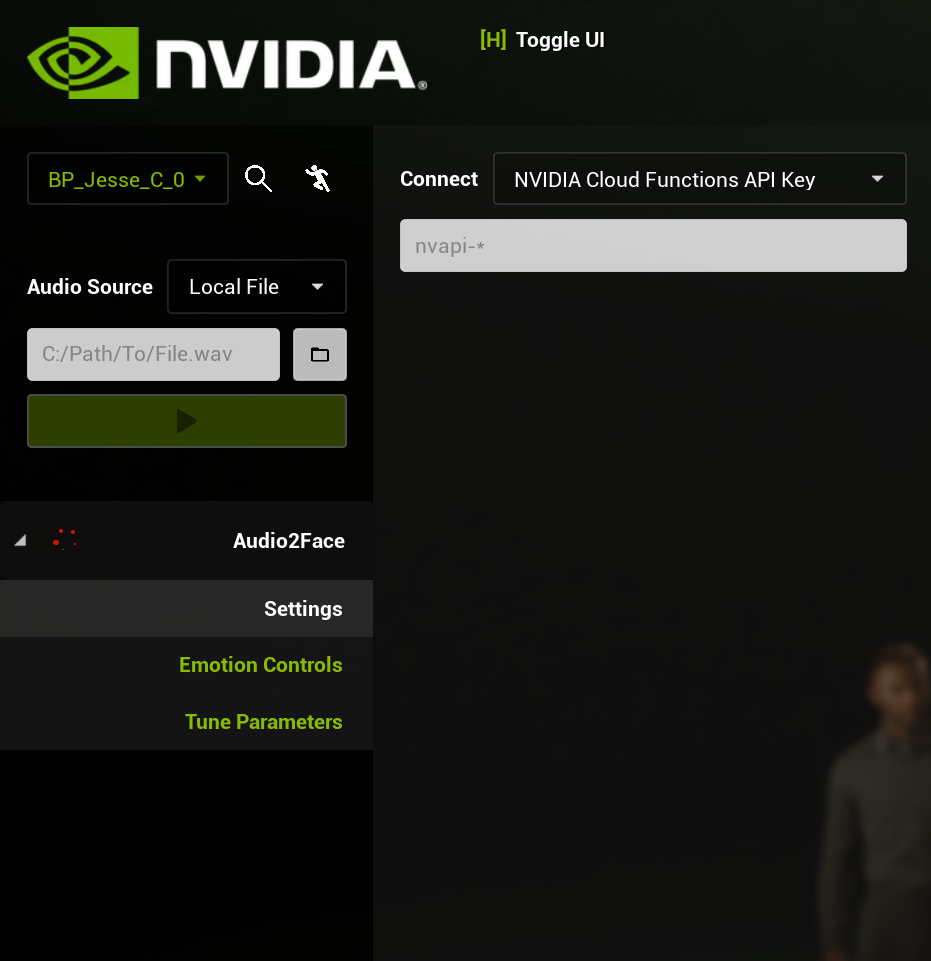The image size is (931, 961).
Task: Click the [H] hotkey hint
Action: [x=493, y=40]
